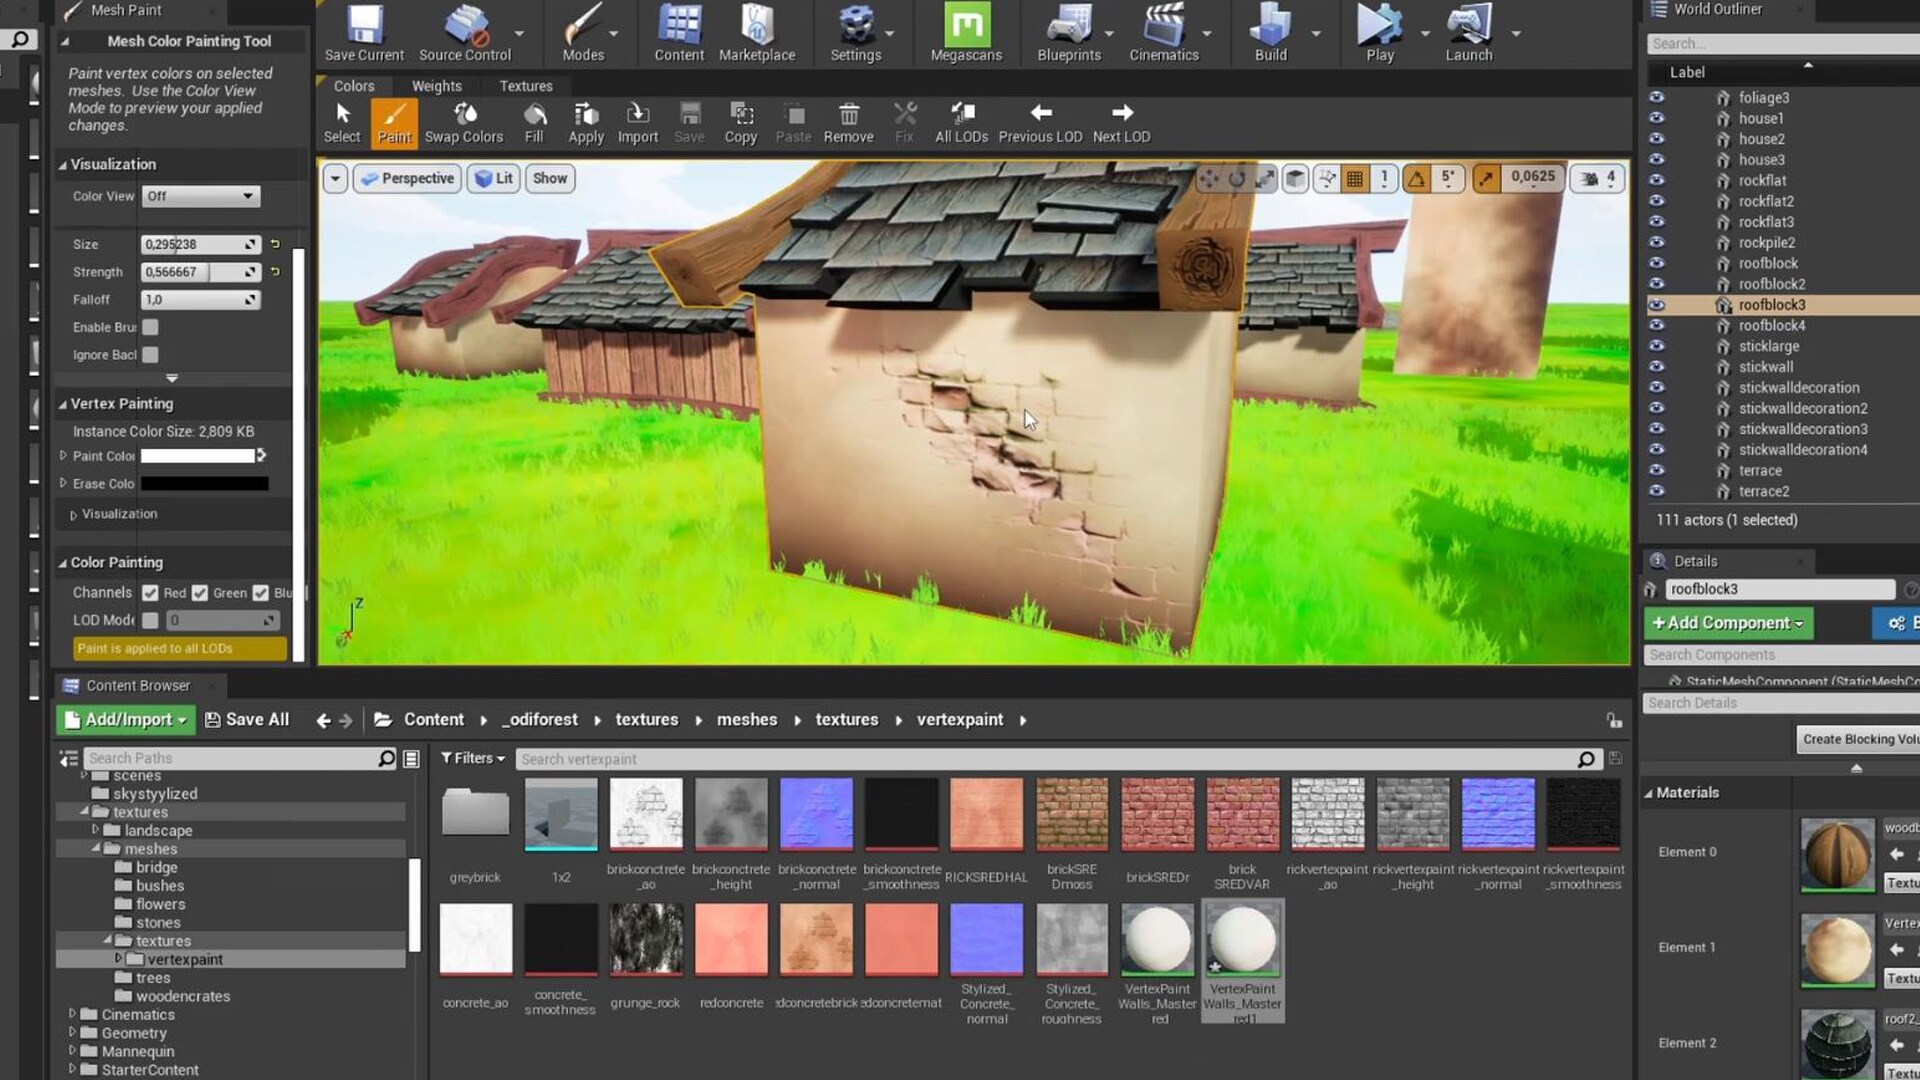Click the Fill tool in Mesh Paint toolbar
The width and height of the screenshot is (1920, 1080).
pos(534,122)
